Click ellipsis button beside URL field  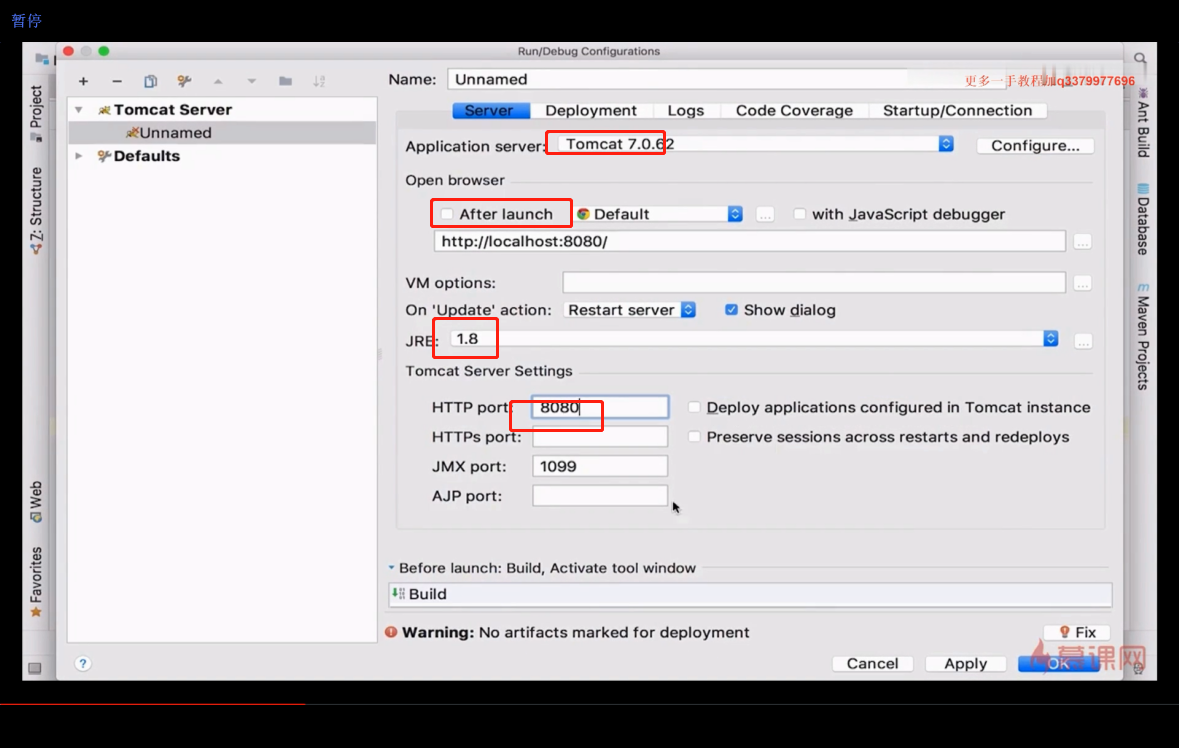pyautogui.click(x=1082, y=242)
